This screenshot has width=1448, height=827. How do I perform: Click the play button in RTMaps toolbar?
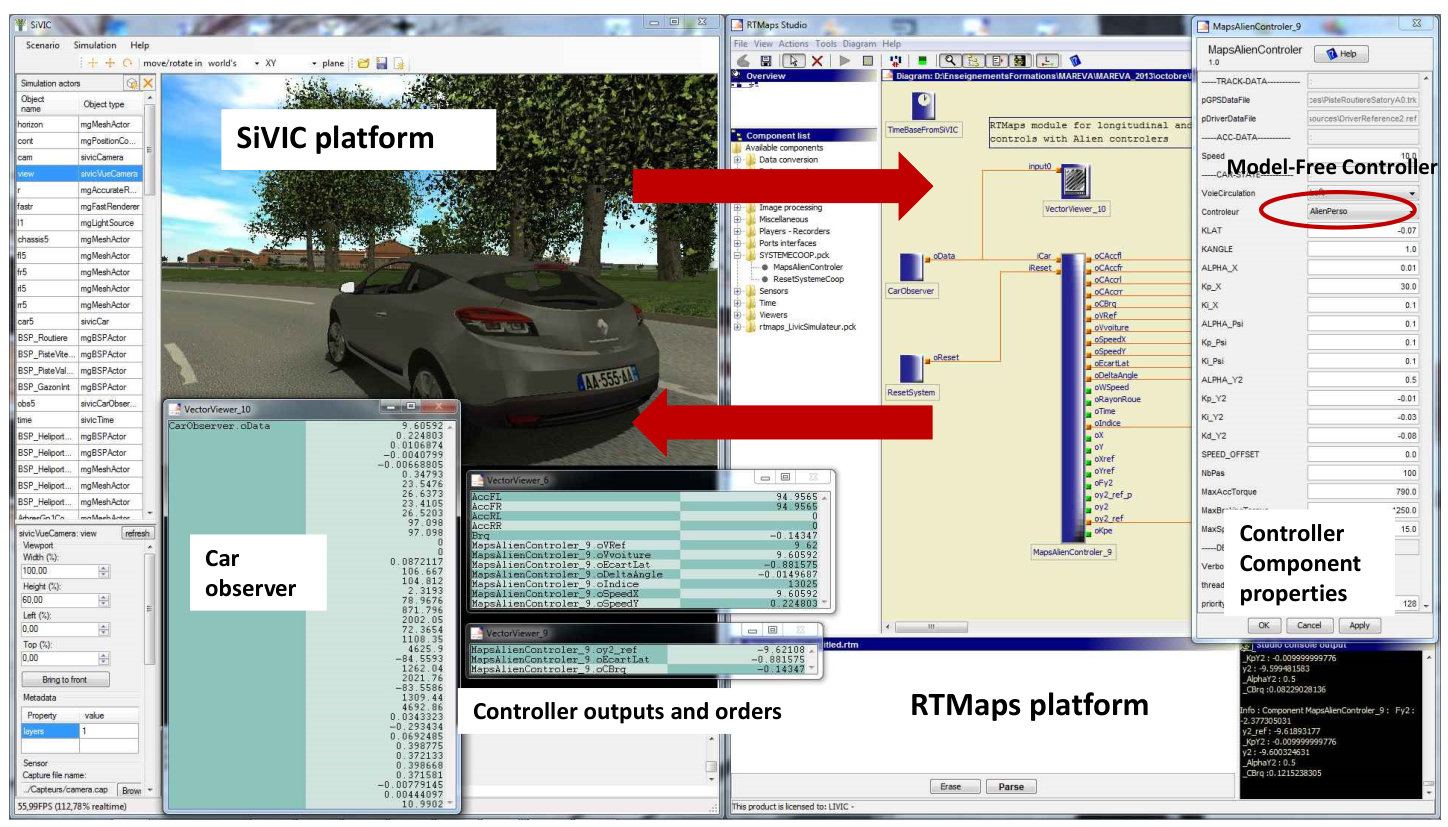844,61
